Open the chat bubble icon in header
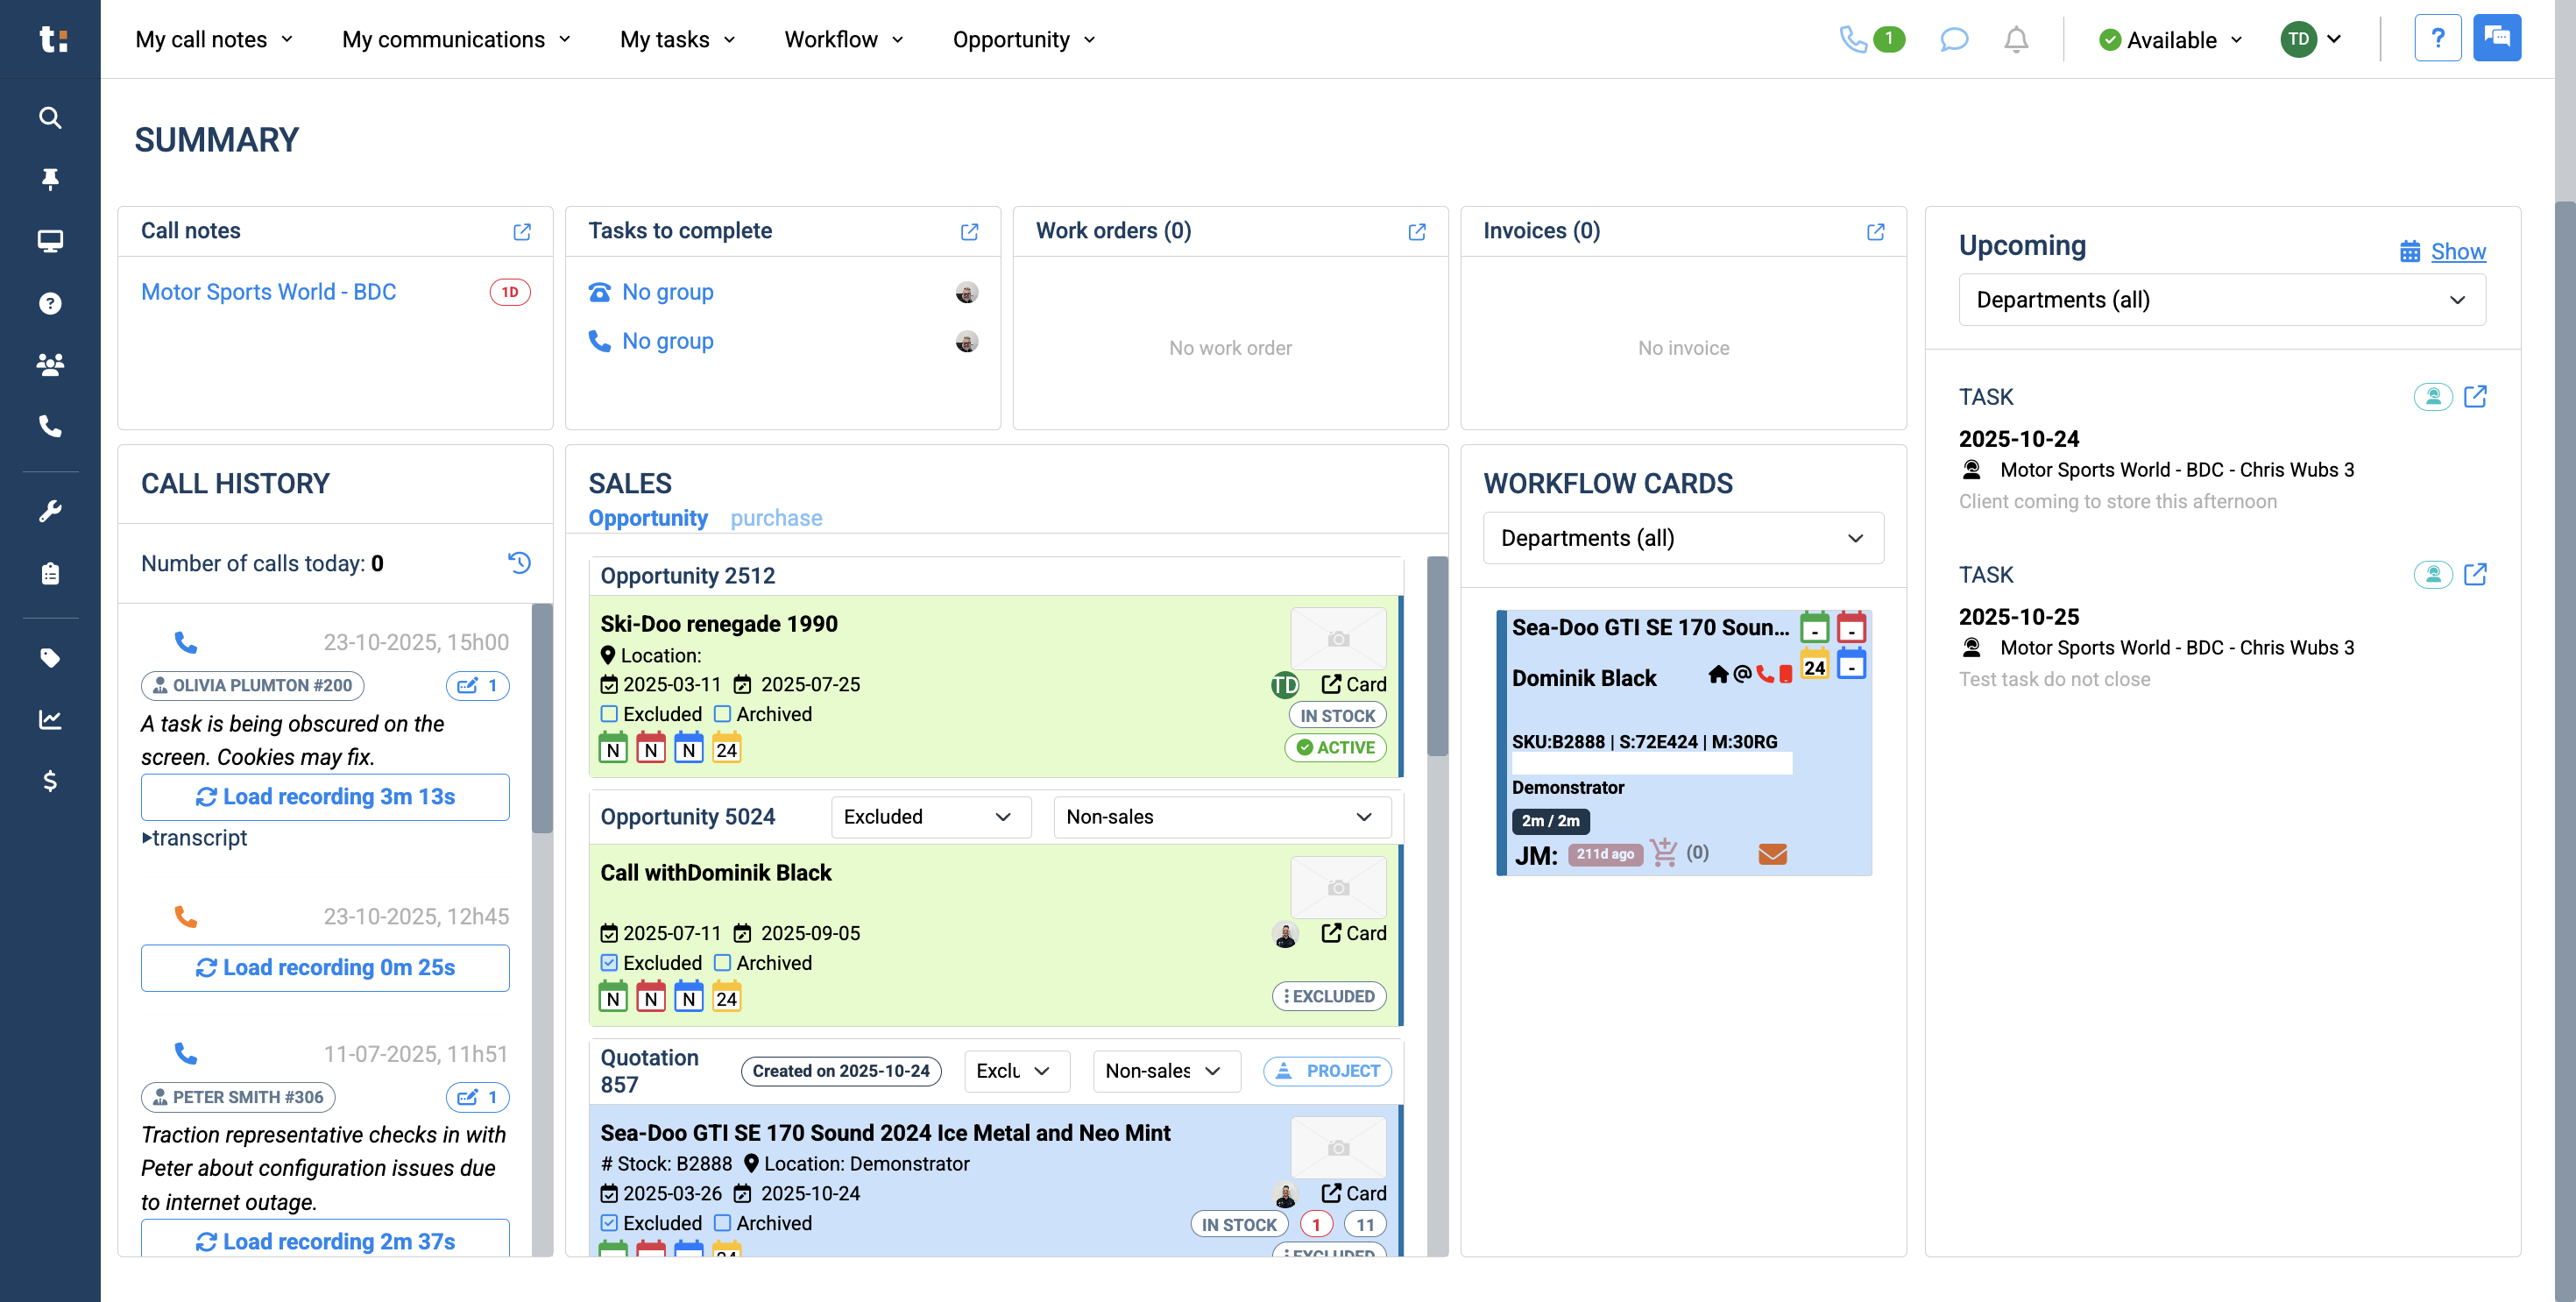This screenshot has height=1302, width=2576. click(x=1953, y=40)
